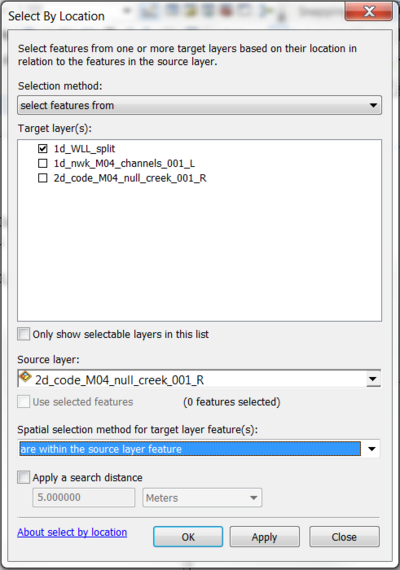This screenshot has width=400, height=570.
Task: Click the OK button
Action: (x=188, y=537)
